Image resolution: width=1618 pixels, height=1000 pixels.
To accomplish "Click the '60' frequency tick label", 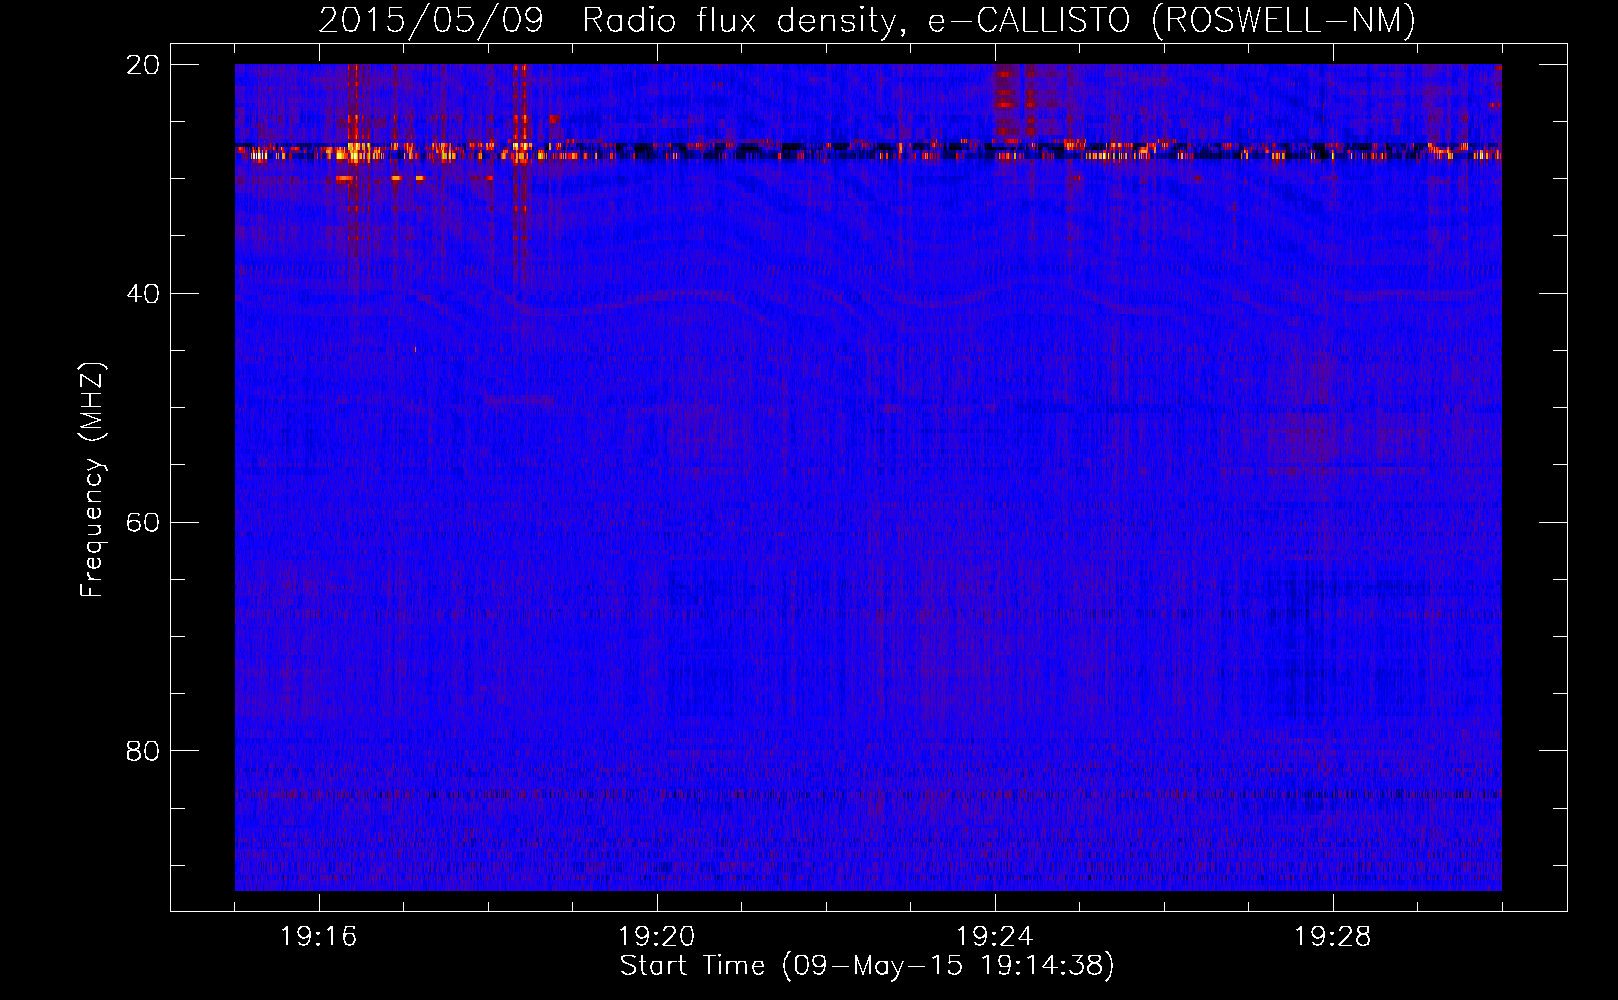I will (142, 523).
